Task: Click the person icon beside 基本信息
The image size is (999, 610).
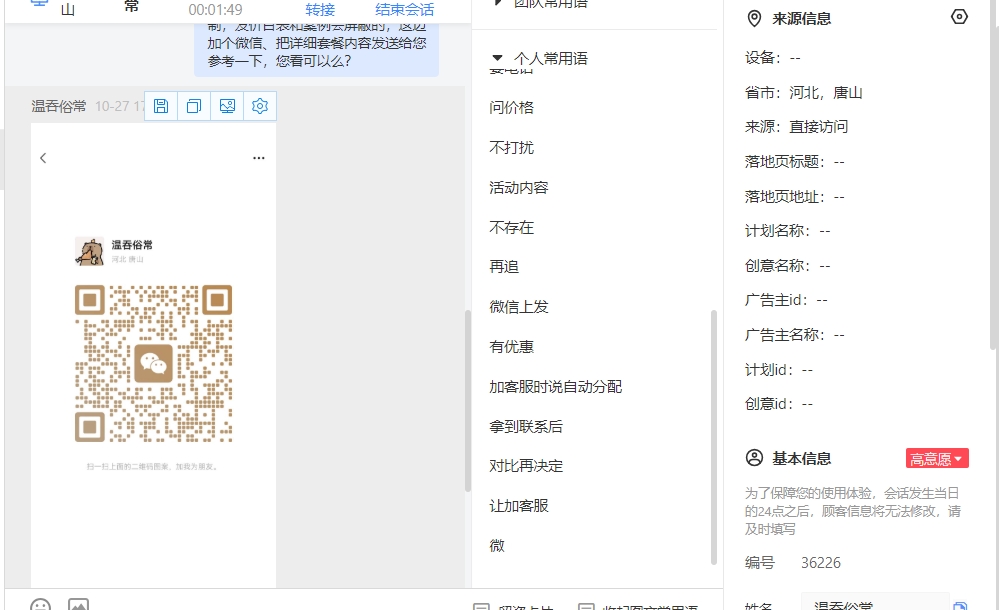Action: tap(754, 458)
